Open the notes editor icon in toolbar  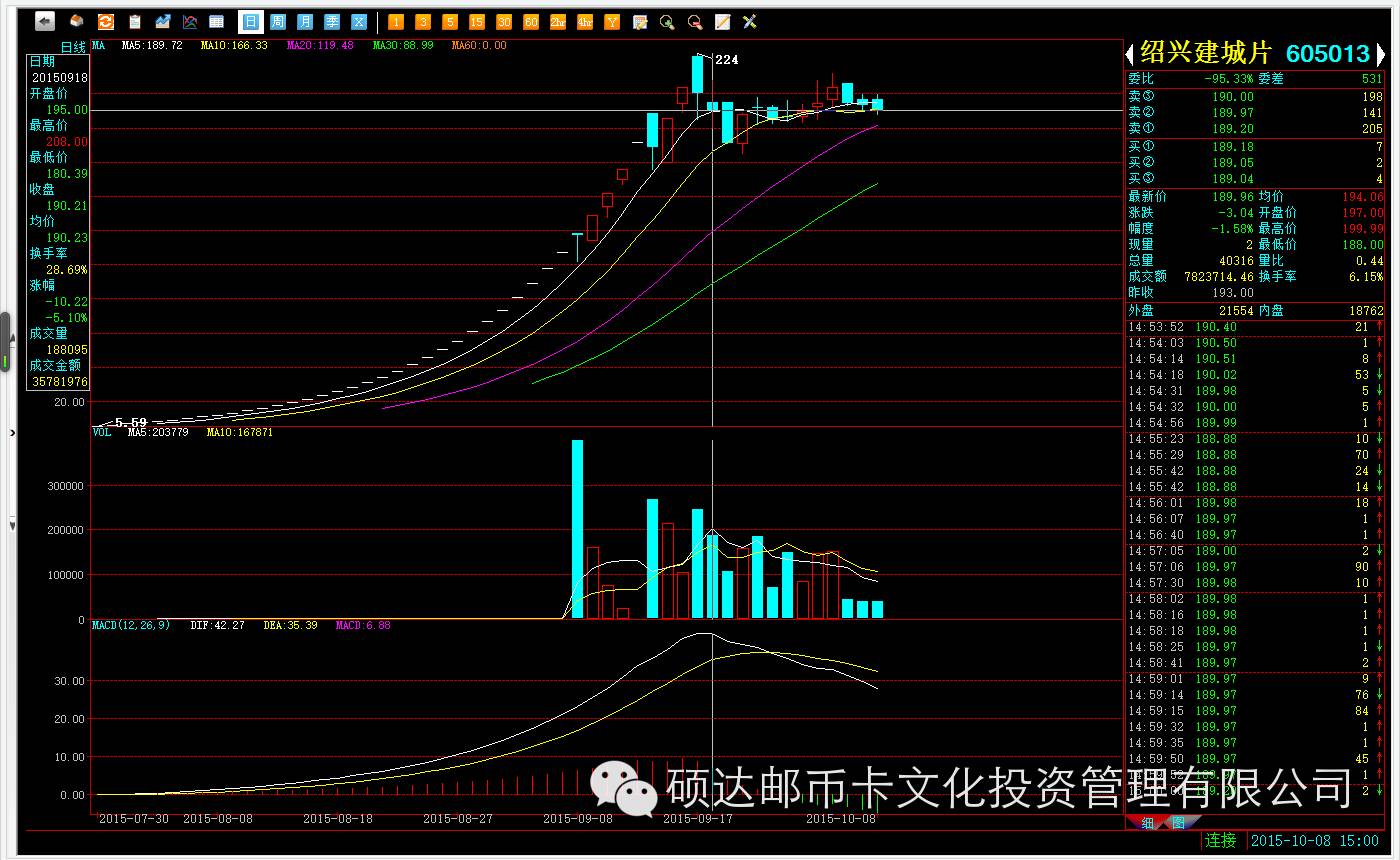(x=640, y=21)
